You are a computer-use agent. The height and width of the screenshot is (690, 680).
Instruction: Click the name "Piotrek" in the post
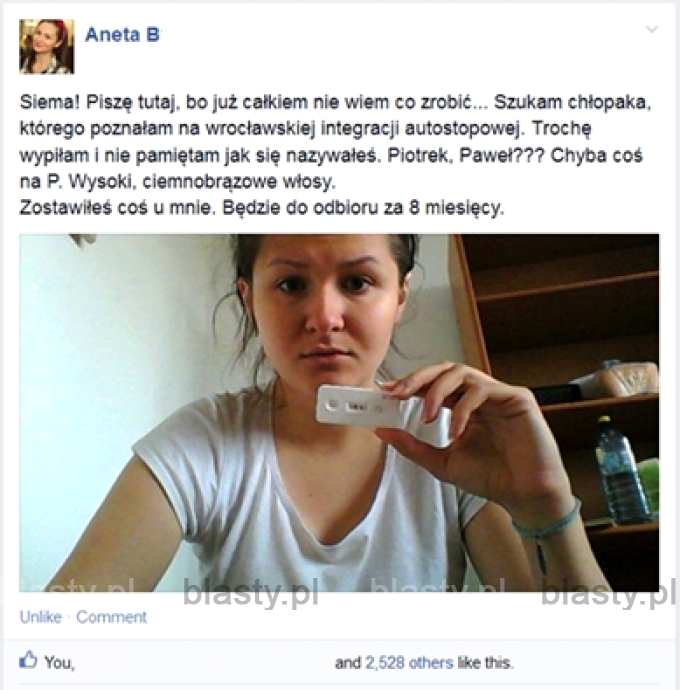[420, 155]
